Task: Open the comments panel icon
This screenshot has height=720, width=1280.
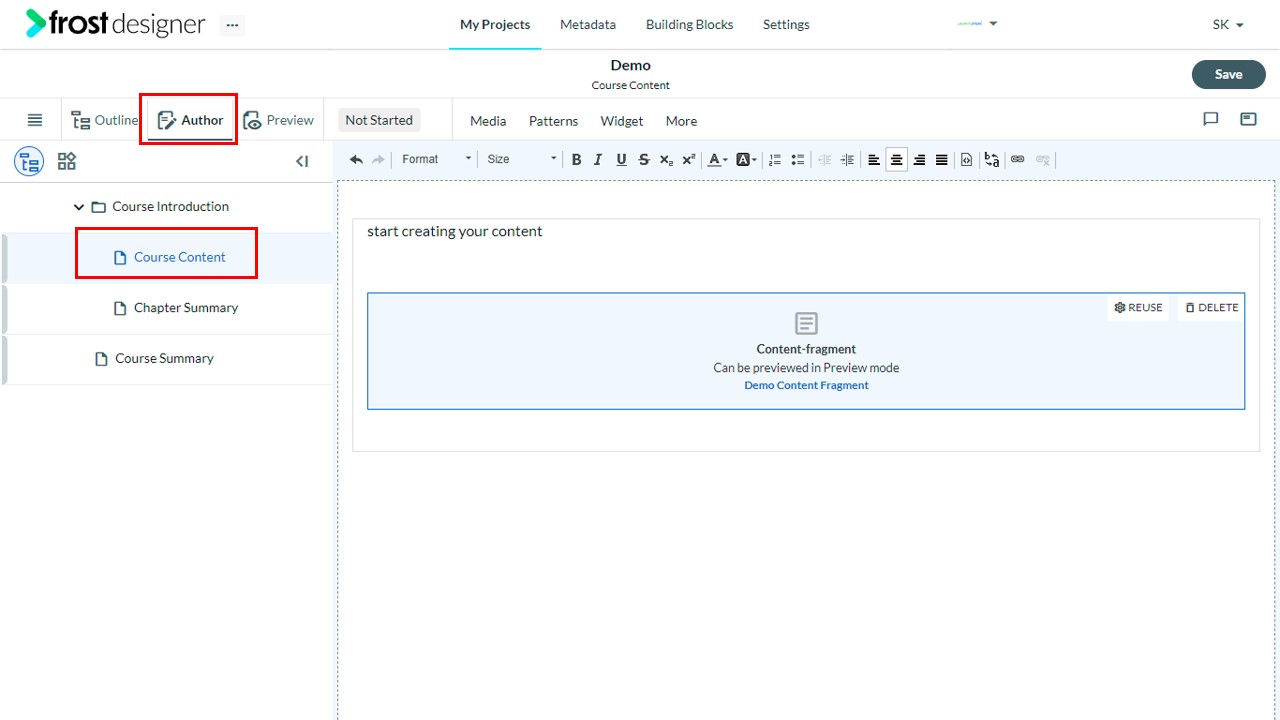Action: click(1211, 119)
